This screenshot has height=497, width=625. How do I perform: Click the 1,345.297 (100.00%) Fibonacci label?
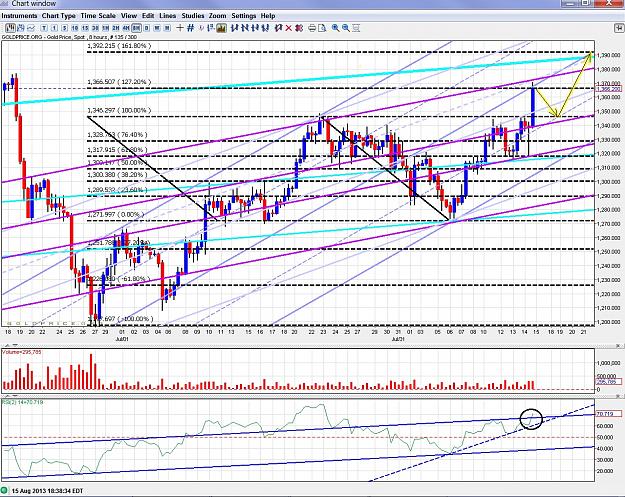[119, 110]
